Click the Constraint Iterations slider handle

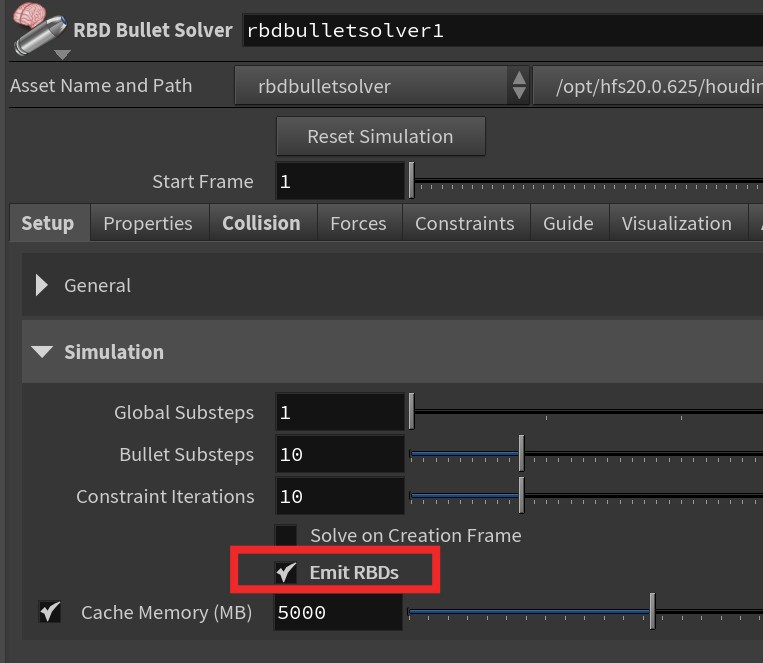tap(522, 496)
